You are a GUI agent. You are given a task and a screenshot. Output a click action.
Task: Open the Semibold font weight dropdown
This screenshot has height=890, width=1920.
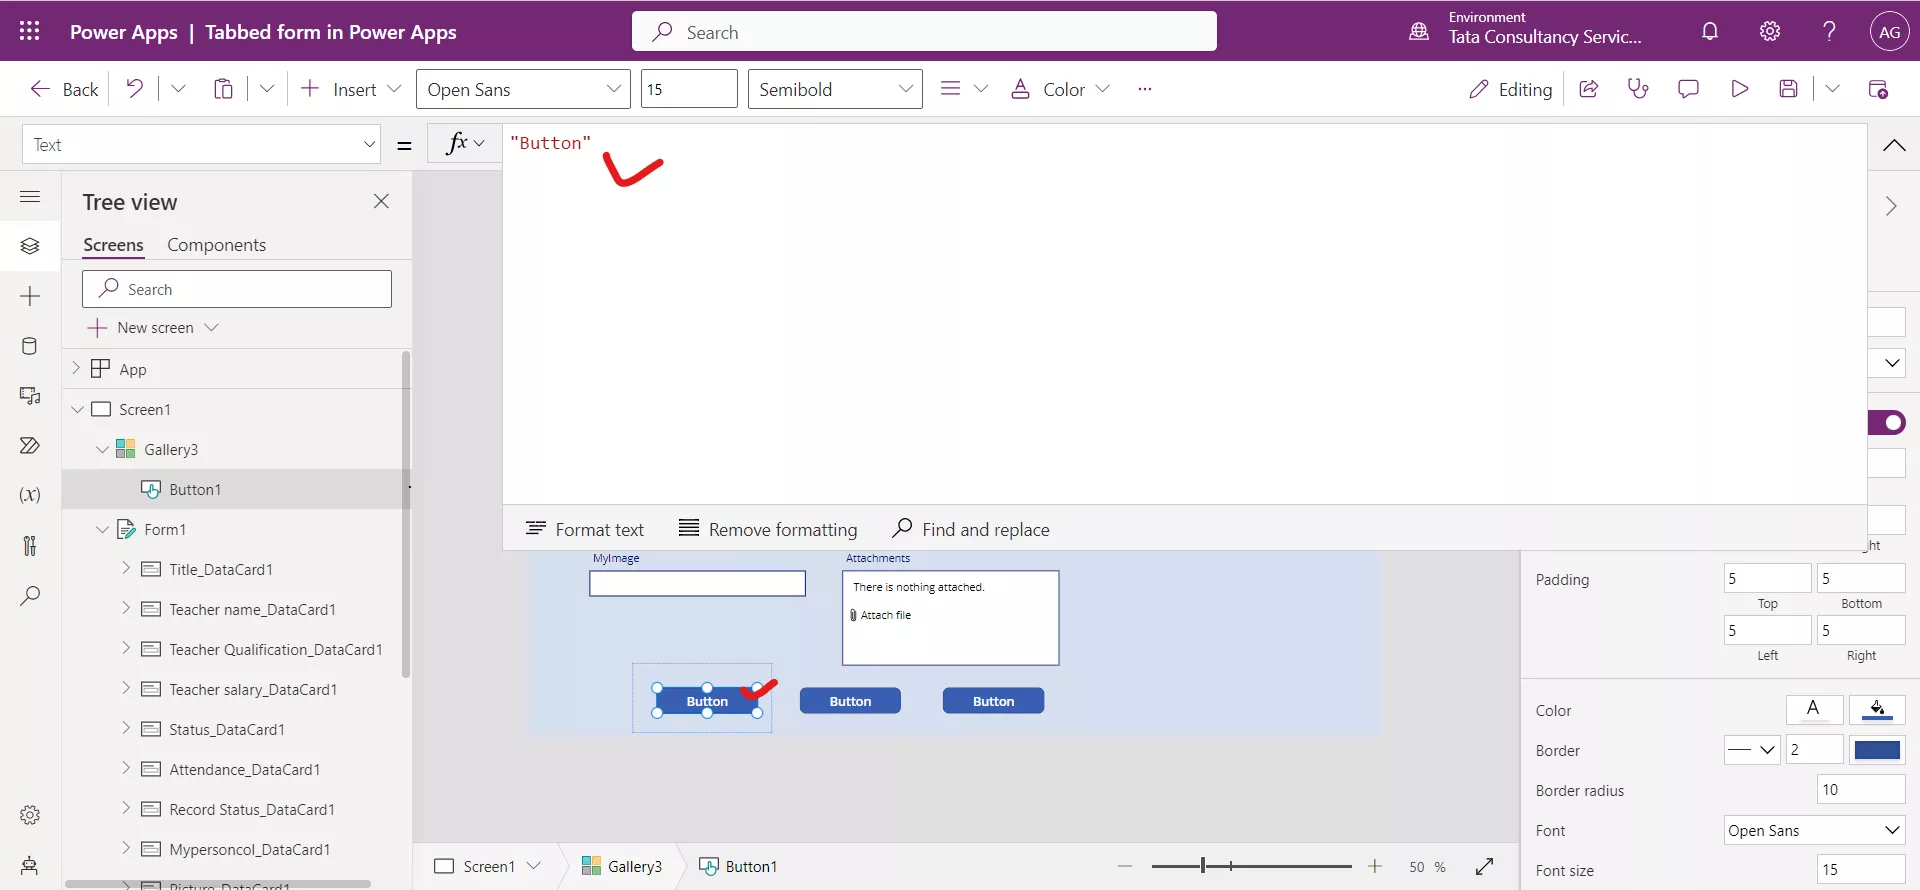(835, 89)
